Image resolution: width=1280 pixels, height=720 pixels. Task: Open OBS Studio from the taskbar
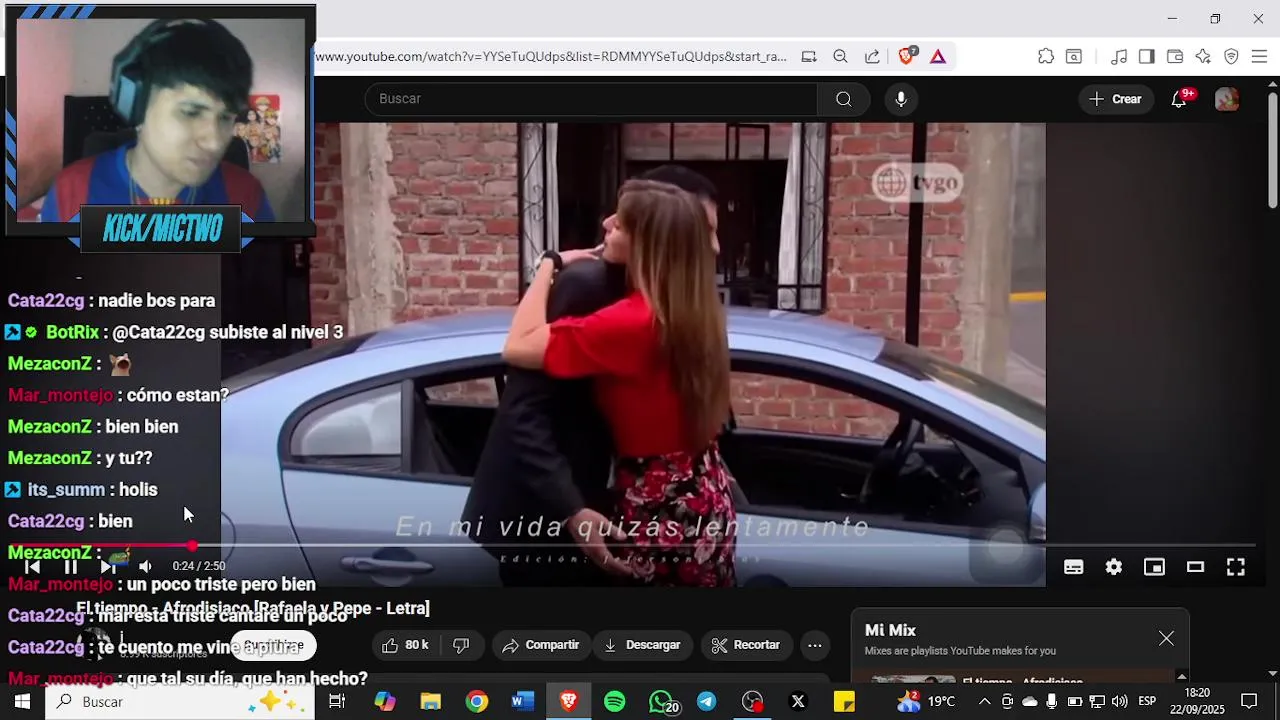[752, 702]
